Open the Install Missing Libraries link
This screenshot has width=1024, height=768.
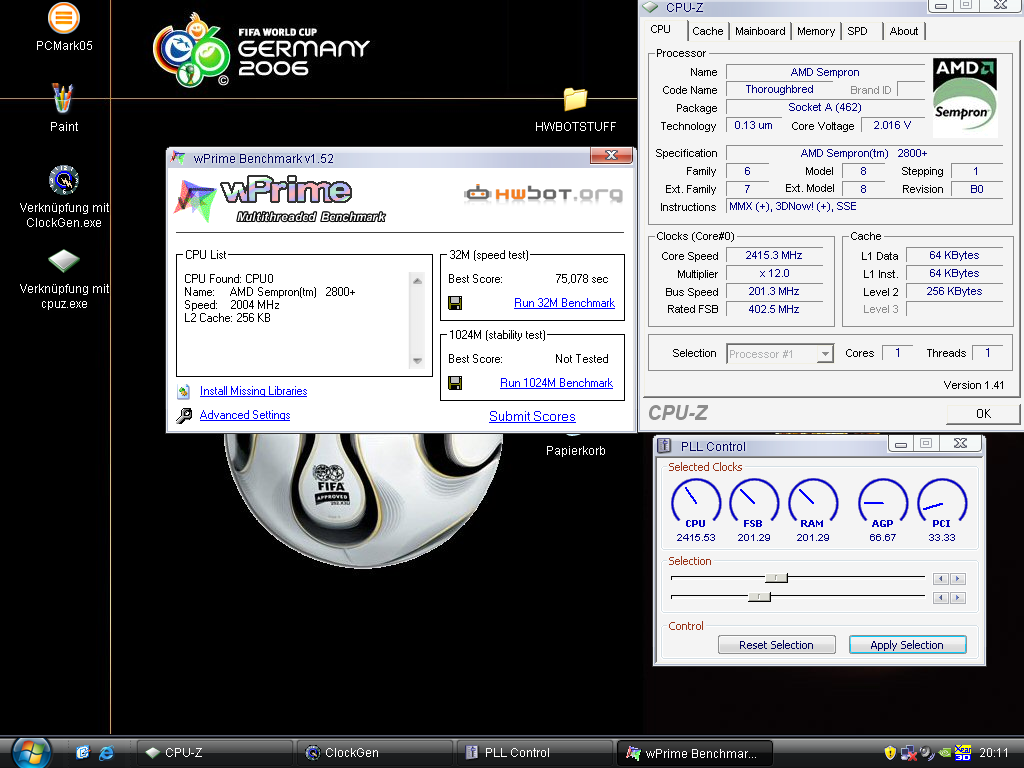click(253, 391)
